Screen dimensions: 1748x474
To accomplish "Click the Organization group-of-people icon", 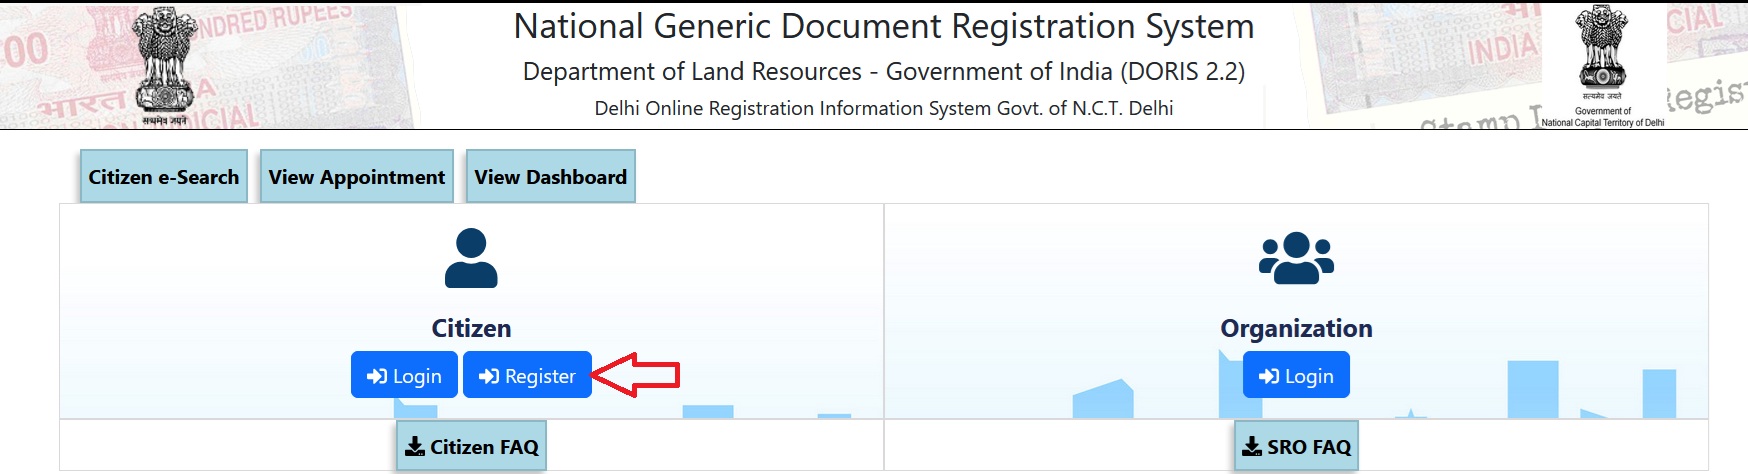I will (x=1296, y=258).
